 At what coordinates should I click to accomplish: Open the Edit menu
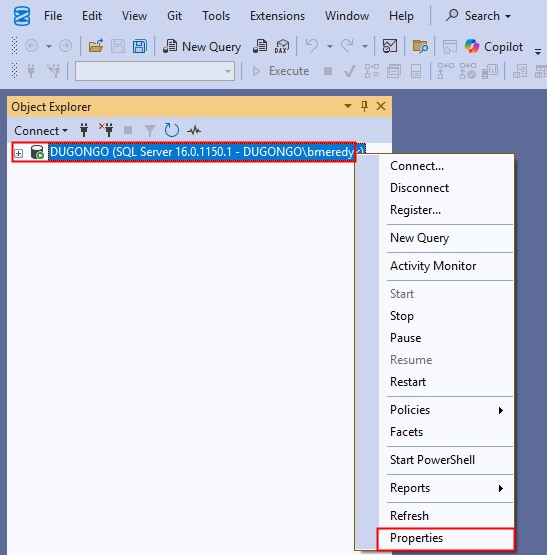click(x=92, y=16)
